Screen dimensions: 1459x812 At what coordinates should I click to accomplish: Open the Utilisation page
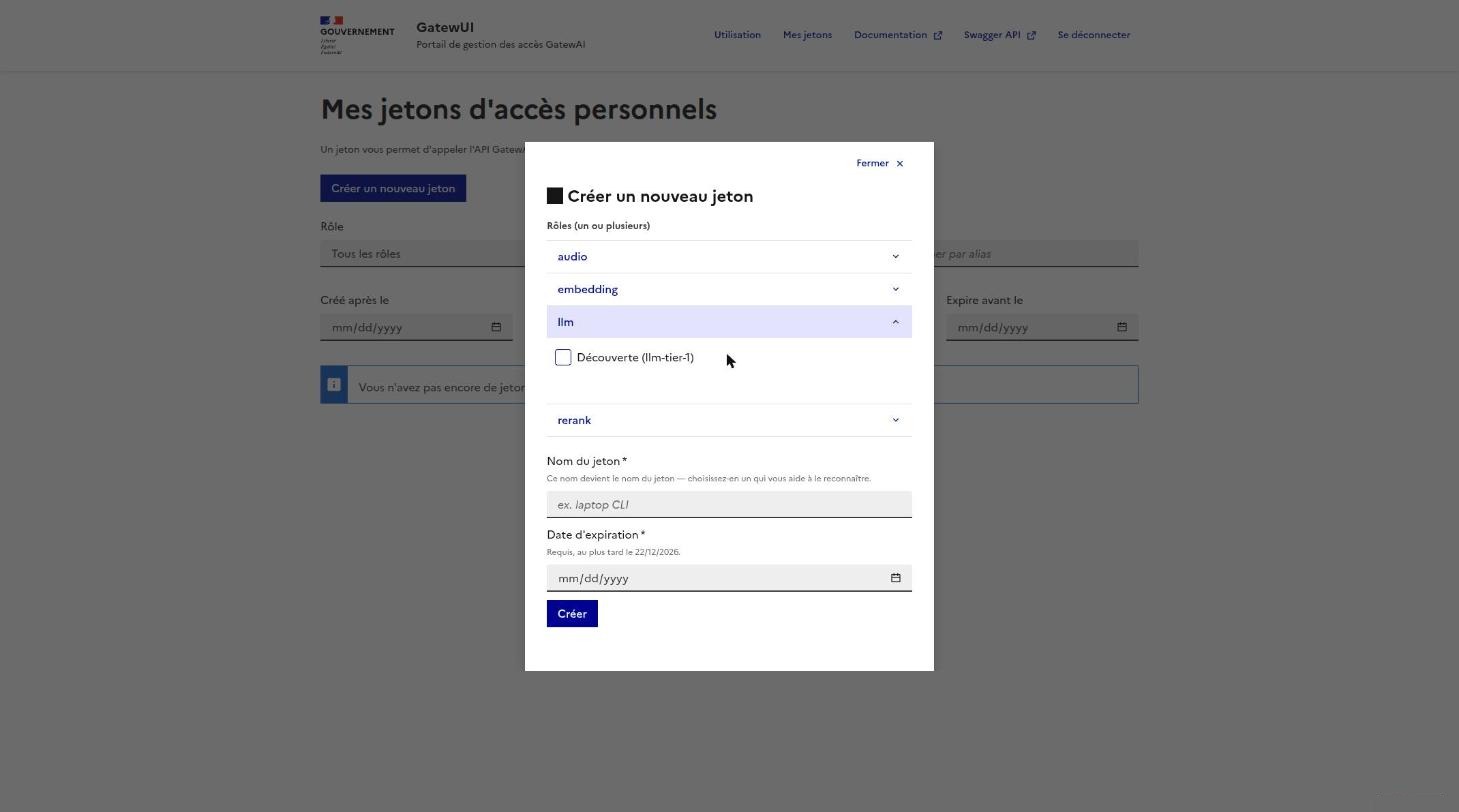pos(737,35)
